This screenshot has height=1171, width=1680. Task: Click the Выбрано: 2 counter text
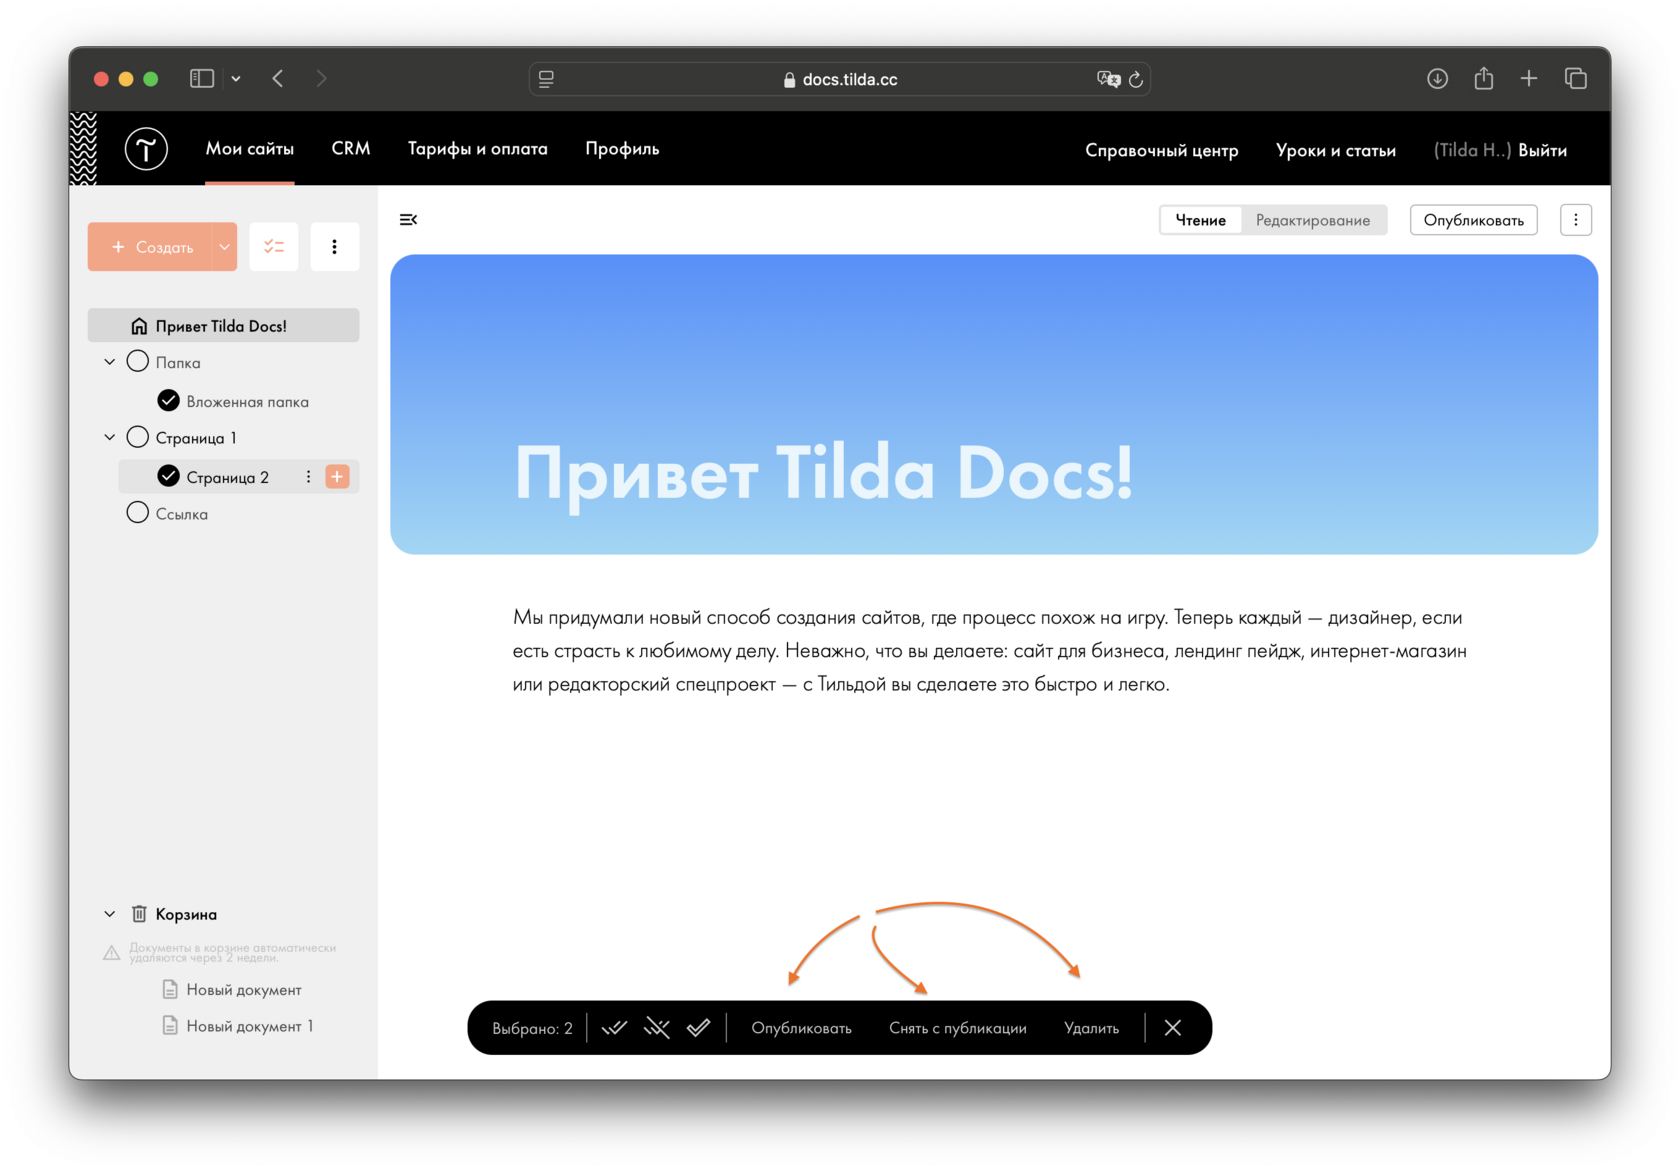click(532, 1028)
